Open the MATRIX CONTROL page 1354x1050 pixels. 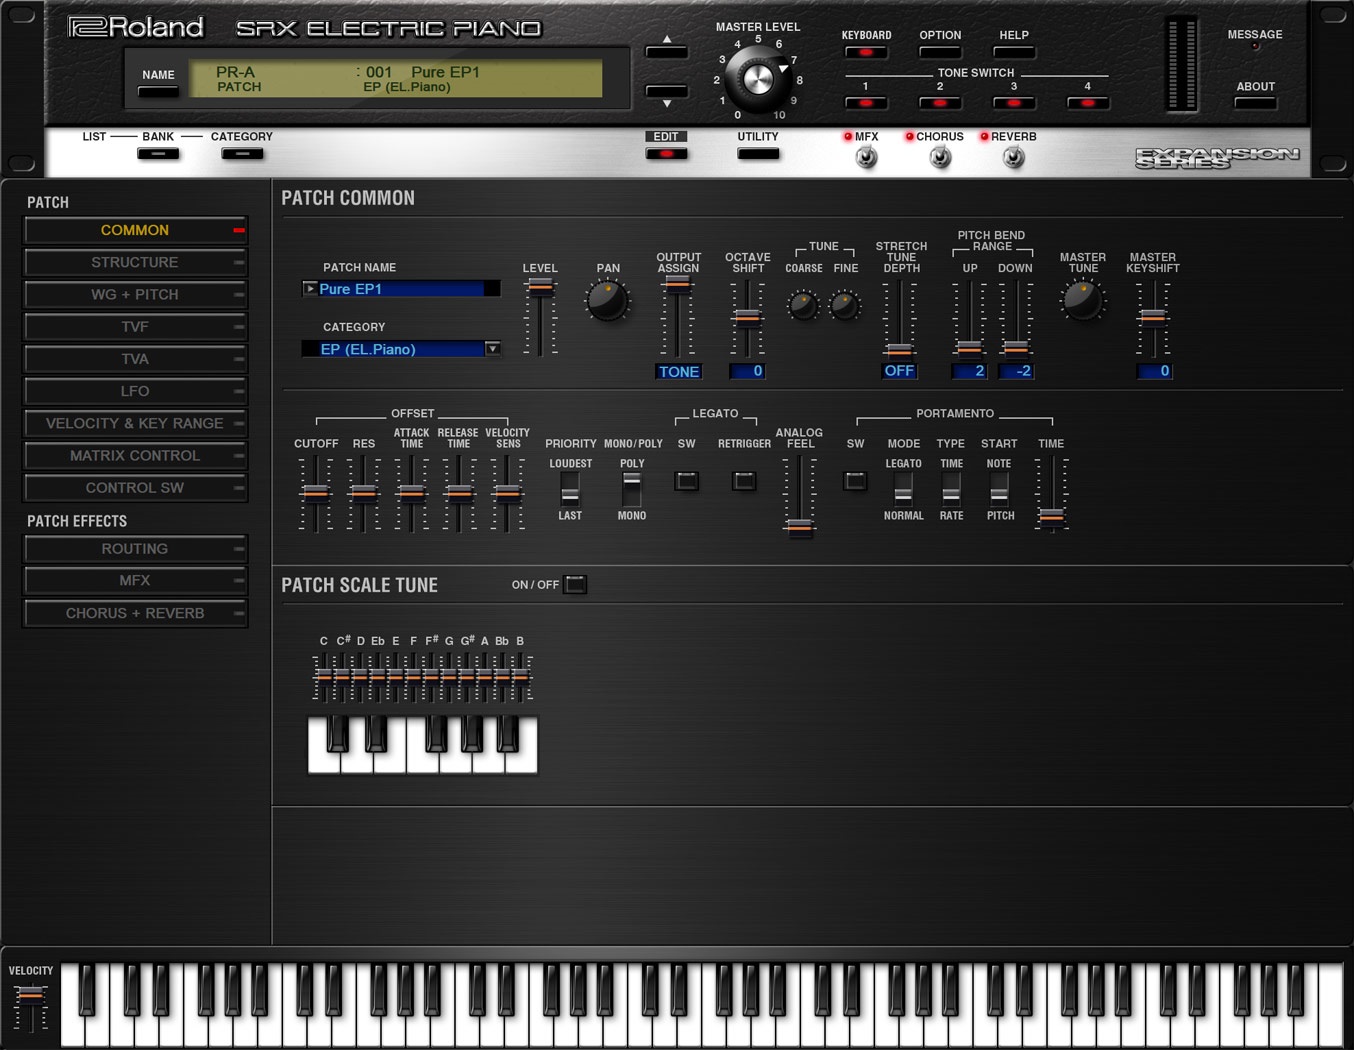pos(135,455)
